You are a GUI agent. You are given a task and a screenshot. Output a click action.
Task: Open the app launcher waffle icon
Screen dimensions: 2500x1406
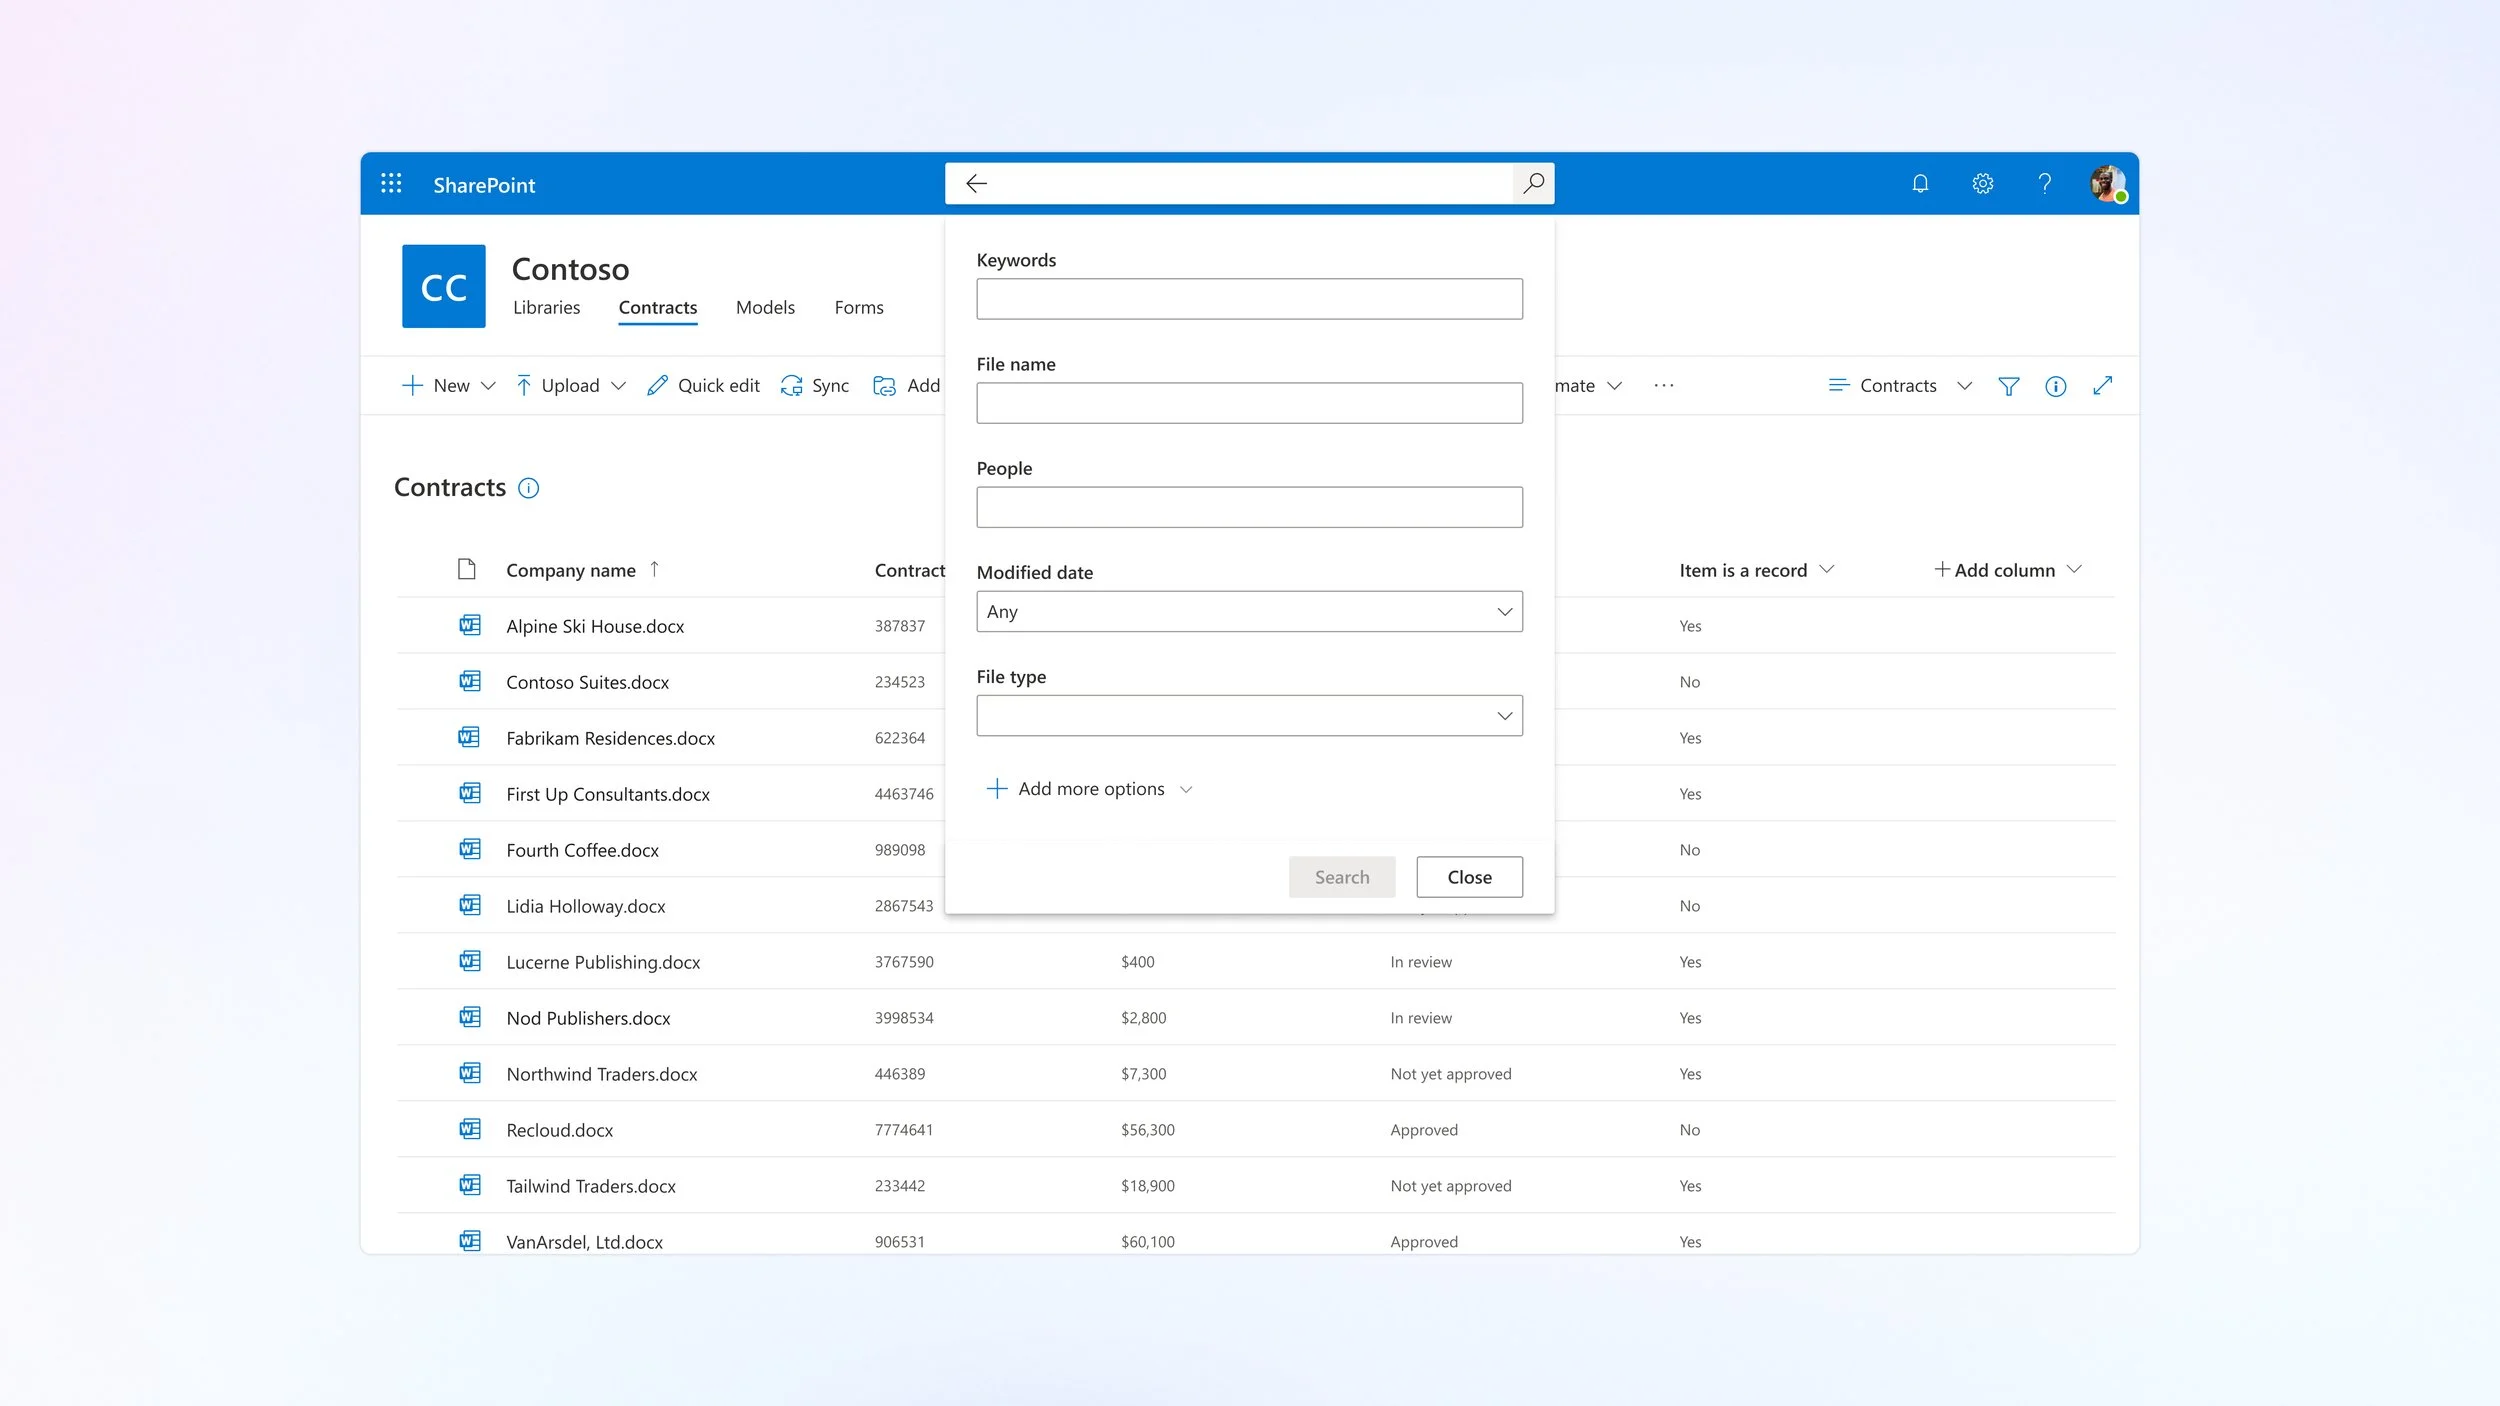[x=391, y=184]
